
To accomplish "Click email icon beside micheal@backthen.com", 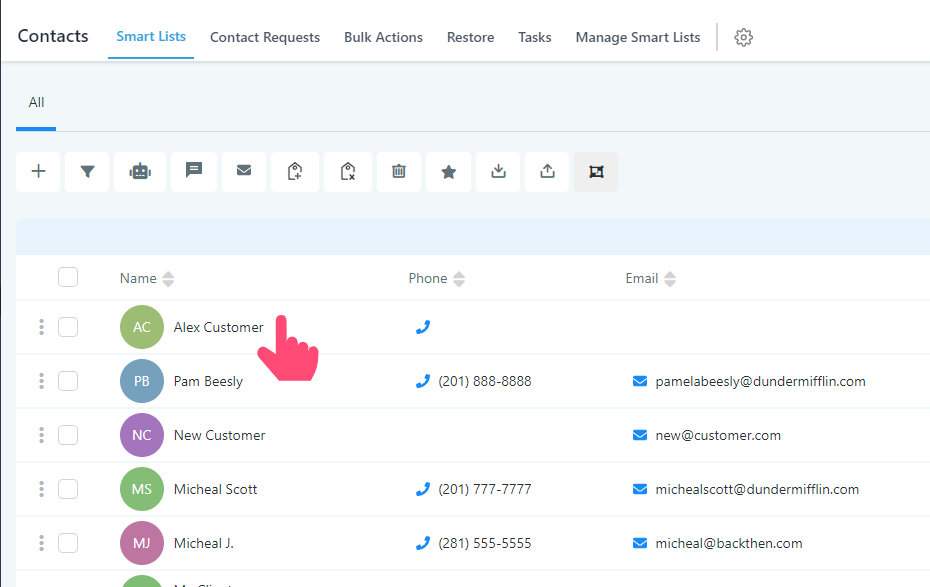I will (x=640, y=543).
